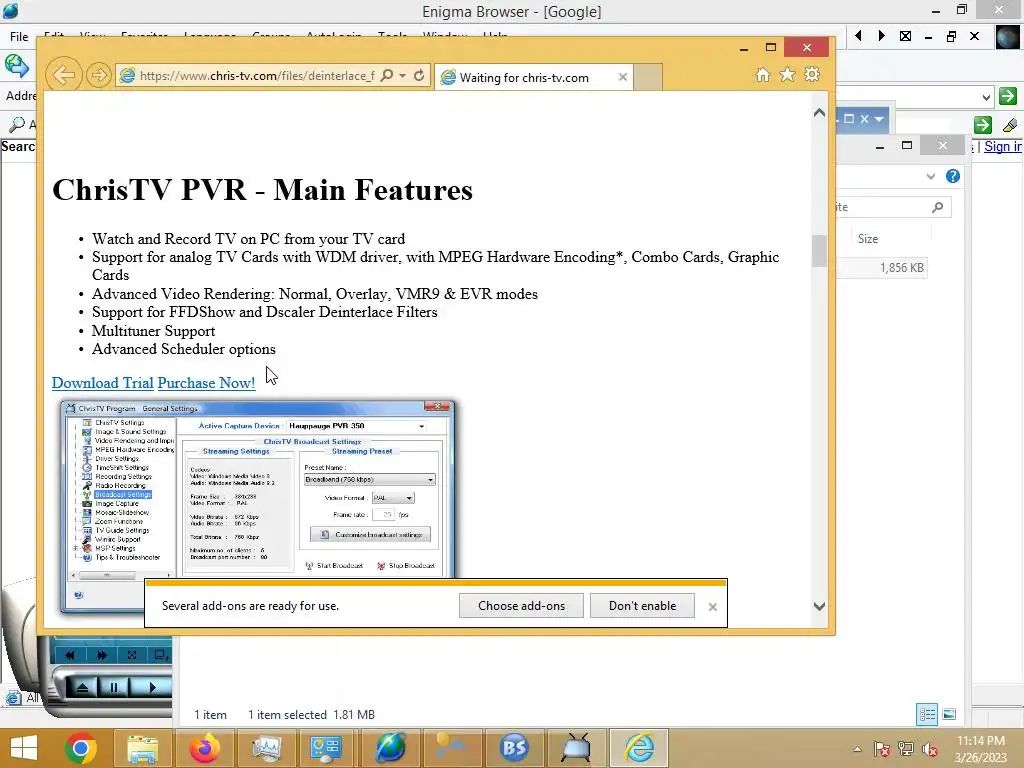Expand the Enigma Browser address dropdown
The image size is (1024, 768).
click(x=986, y=97)
